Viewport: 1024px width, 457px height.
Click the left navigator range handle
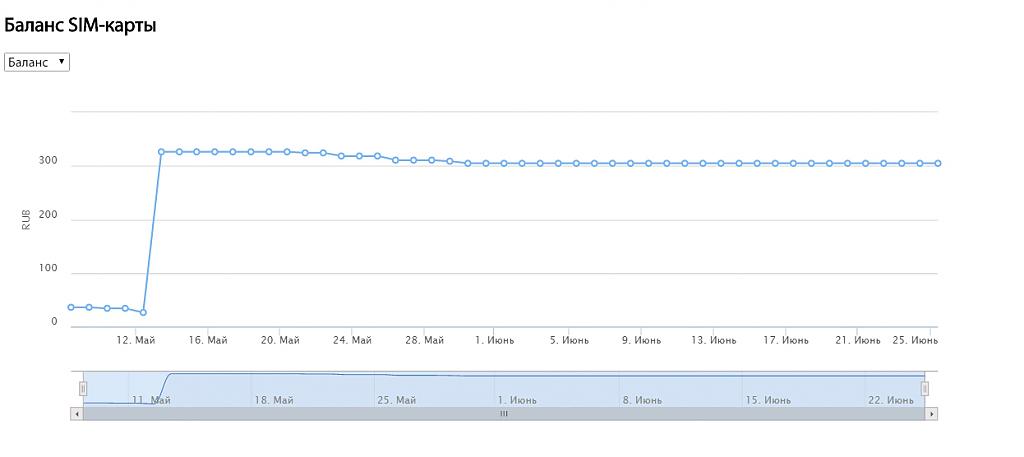(x=83, y=388)
